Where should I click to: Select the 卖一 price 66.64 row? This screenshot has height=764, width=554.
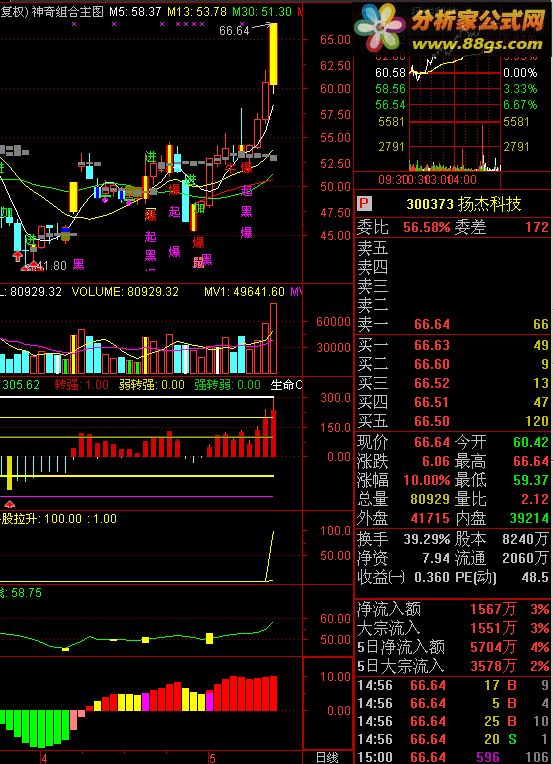tap(454, 325)
